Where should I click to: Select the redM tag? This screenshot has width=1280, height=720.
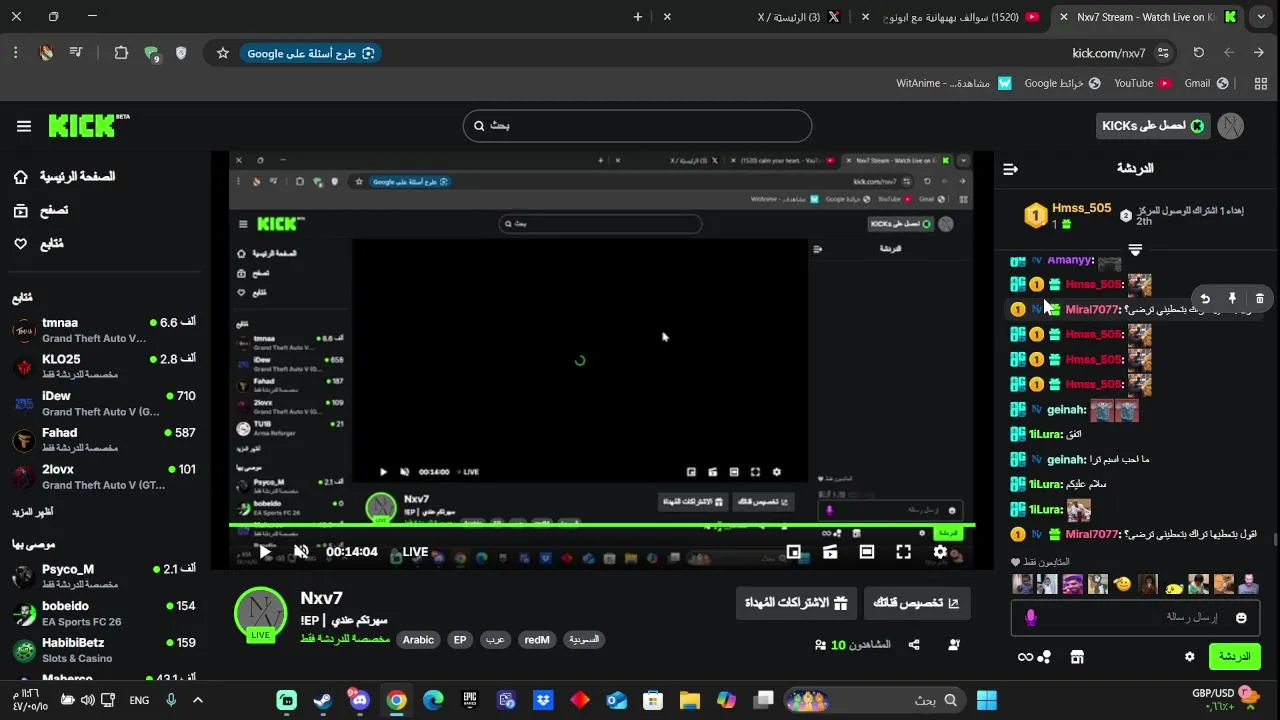pos(537,640)
